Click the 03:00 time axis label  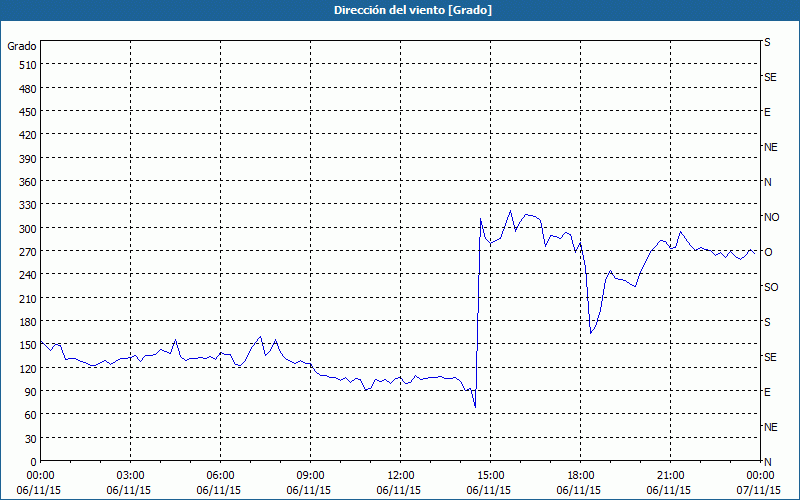(x=131, y=476)
